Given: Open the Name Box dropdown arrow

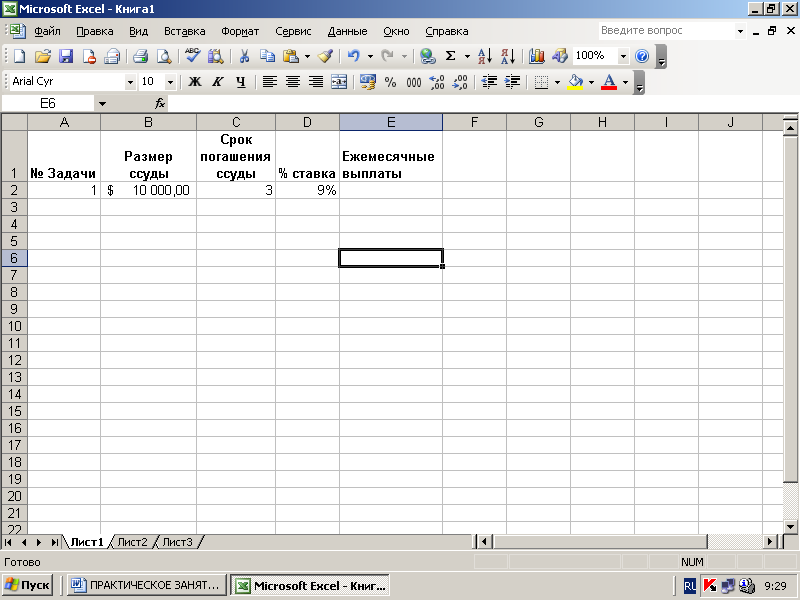Looking at the screenshot, I should tap(102, 104).
